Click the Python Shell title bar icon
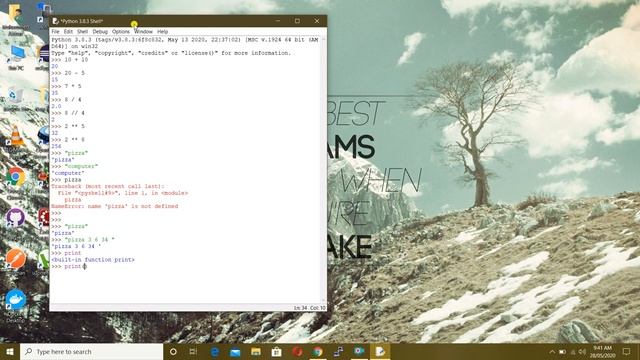 (56, 21)
